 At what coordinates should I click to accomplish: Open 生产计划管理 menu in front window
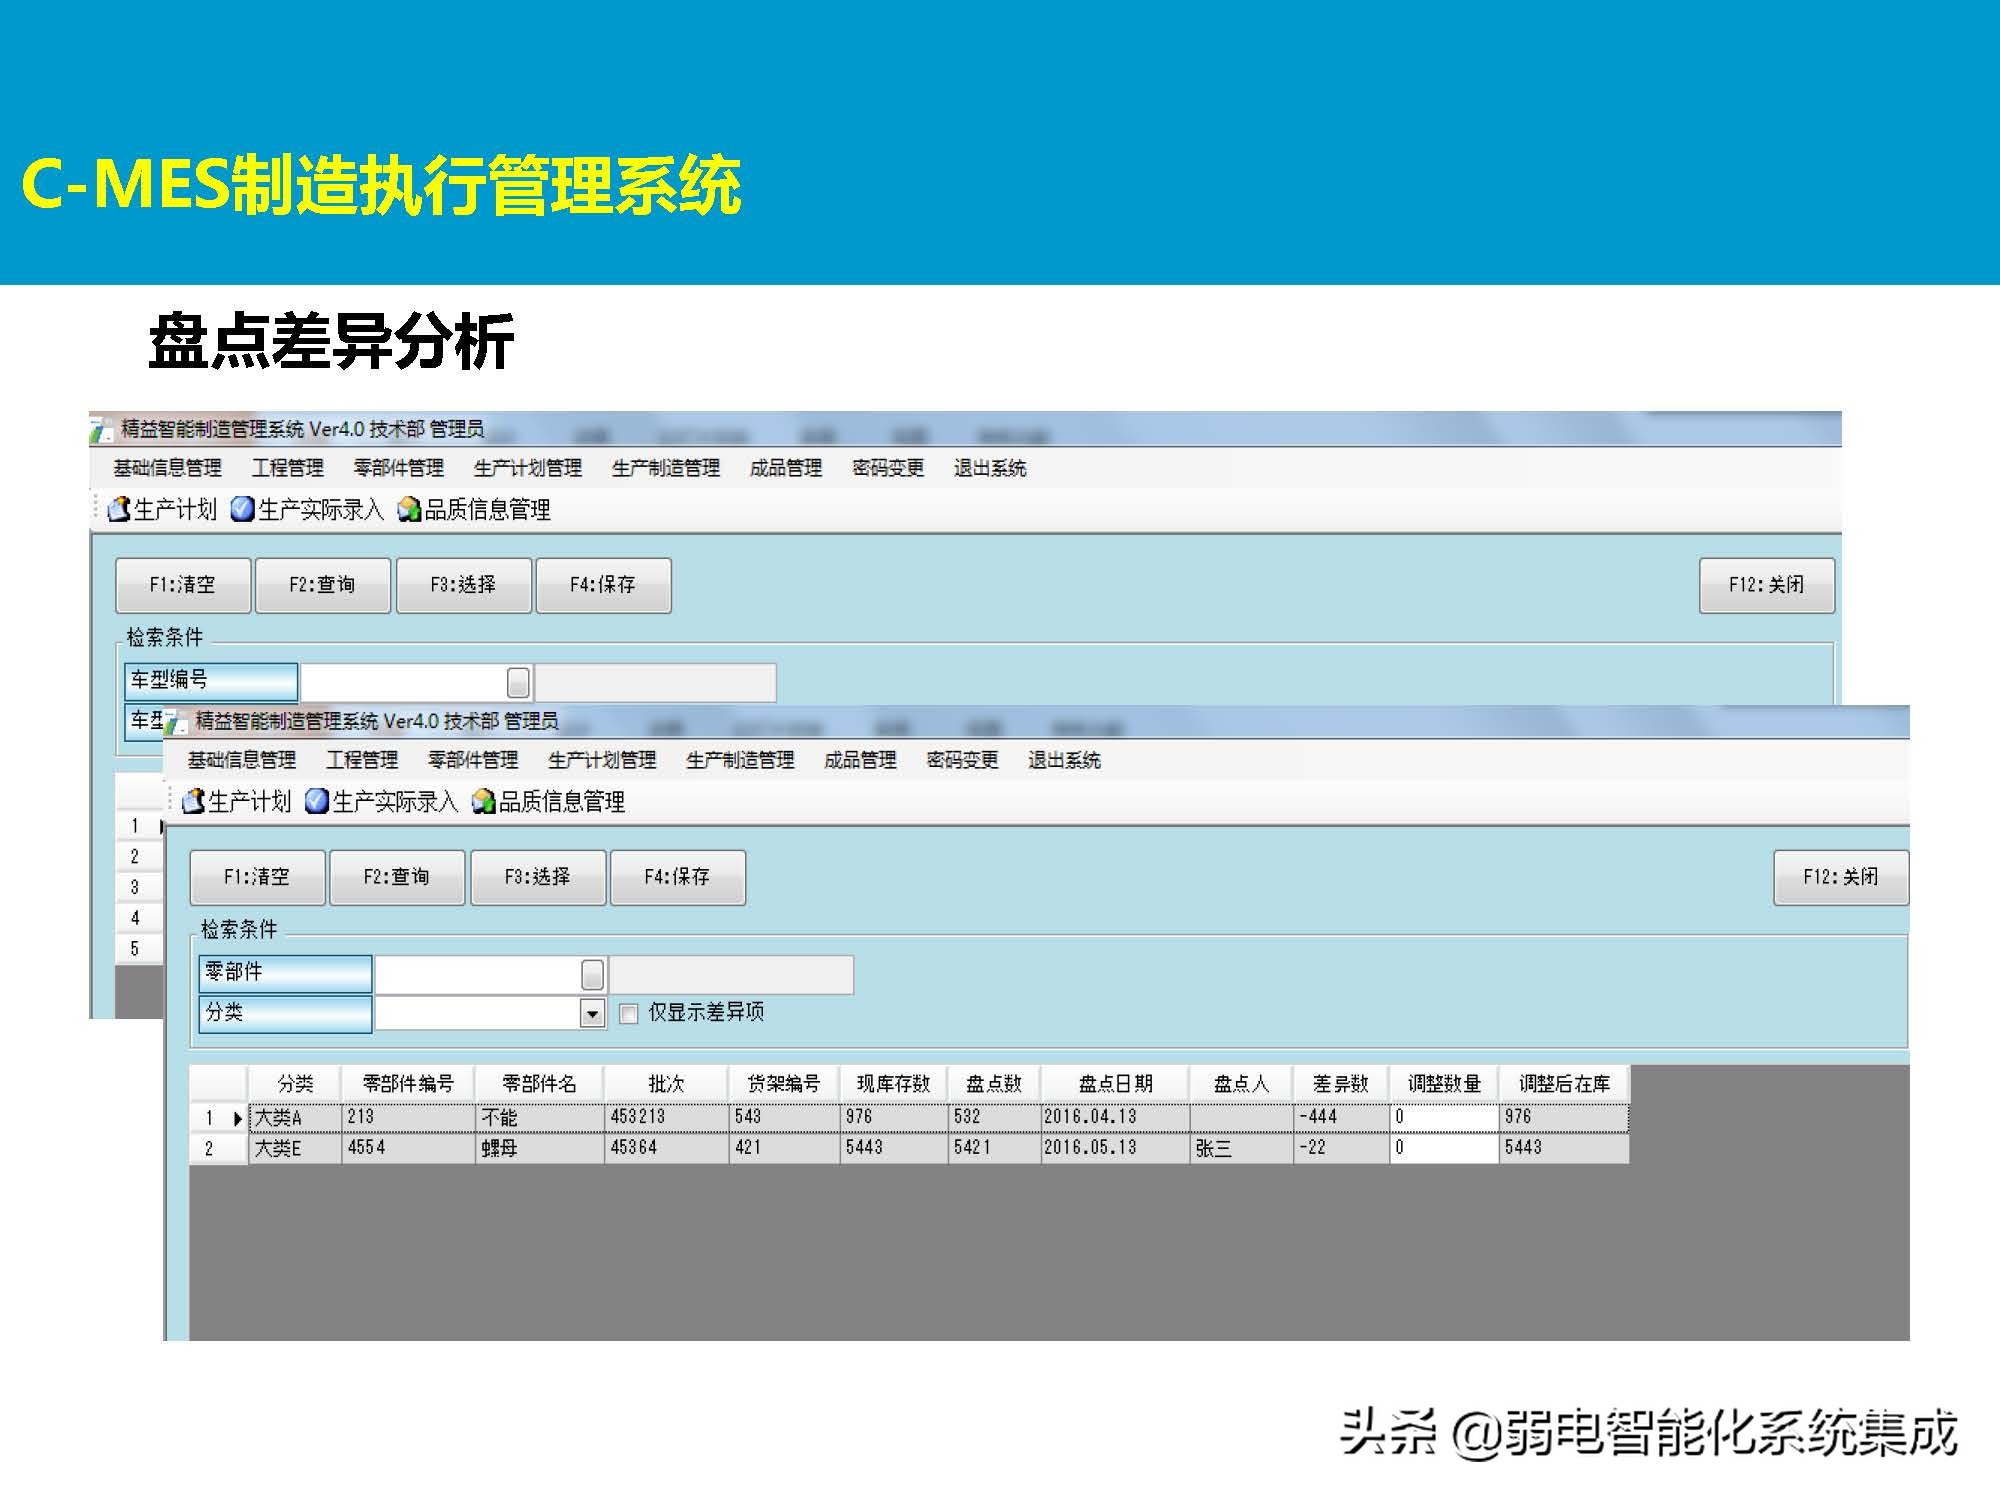602,760
